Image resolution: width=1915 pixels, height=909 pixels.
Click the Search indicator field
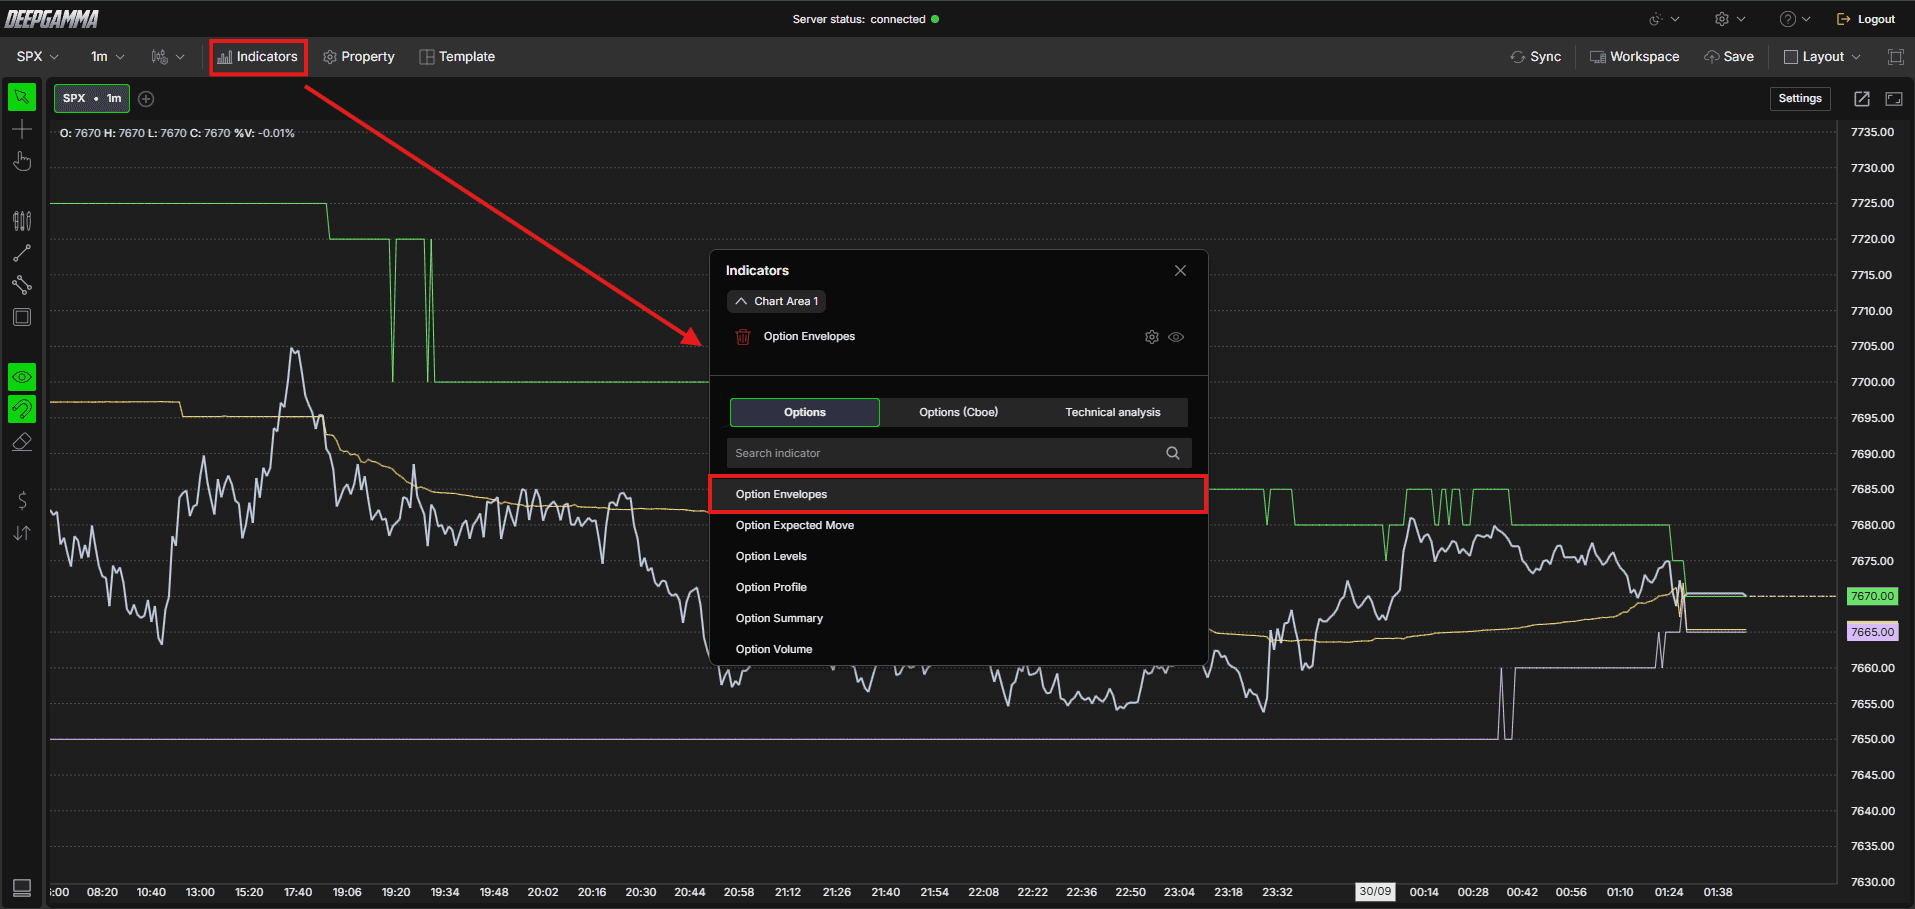959,453
